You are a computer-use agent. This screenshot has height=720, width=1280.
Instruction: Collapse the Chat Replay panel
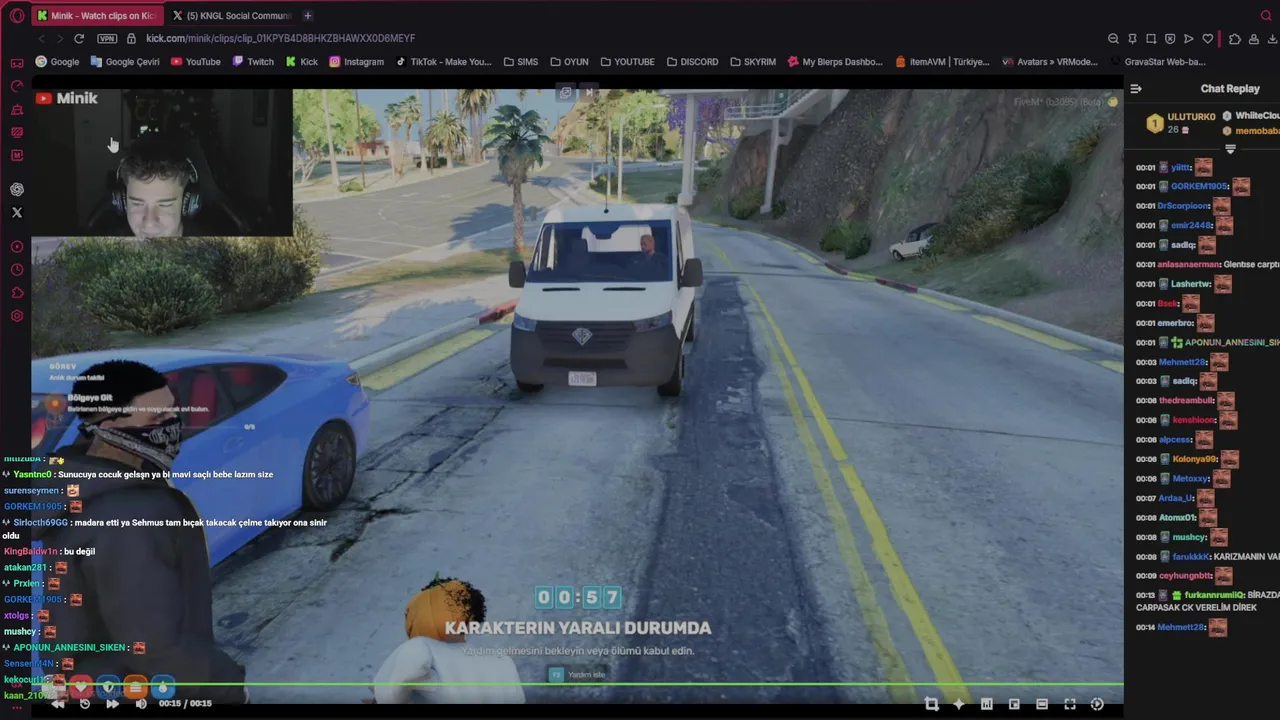(x=1136, y=89)
